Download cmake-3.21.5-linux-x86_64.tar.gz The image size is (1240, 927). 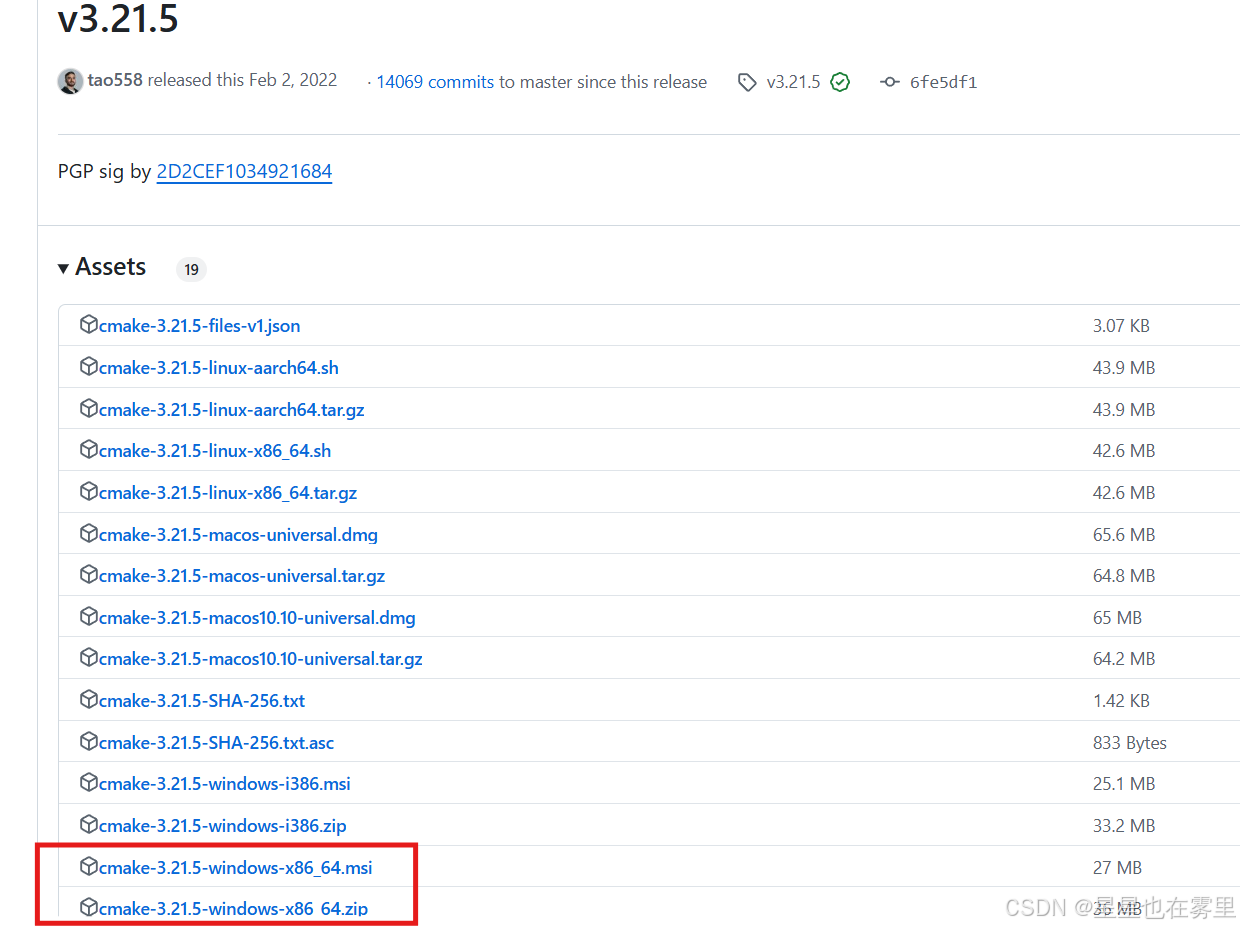pyautogui.click(x=227, y=492)
